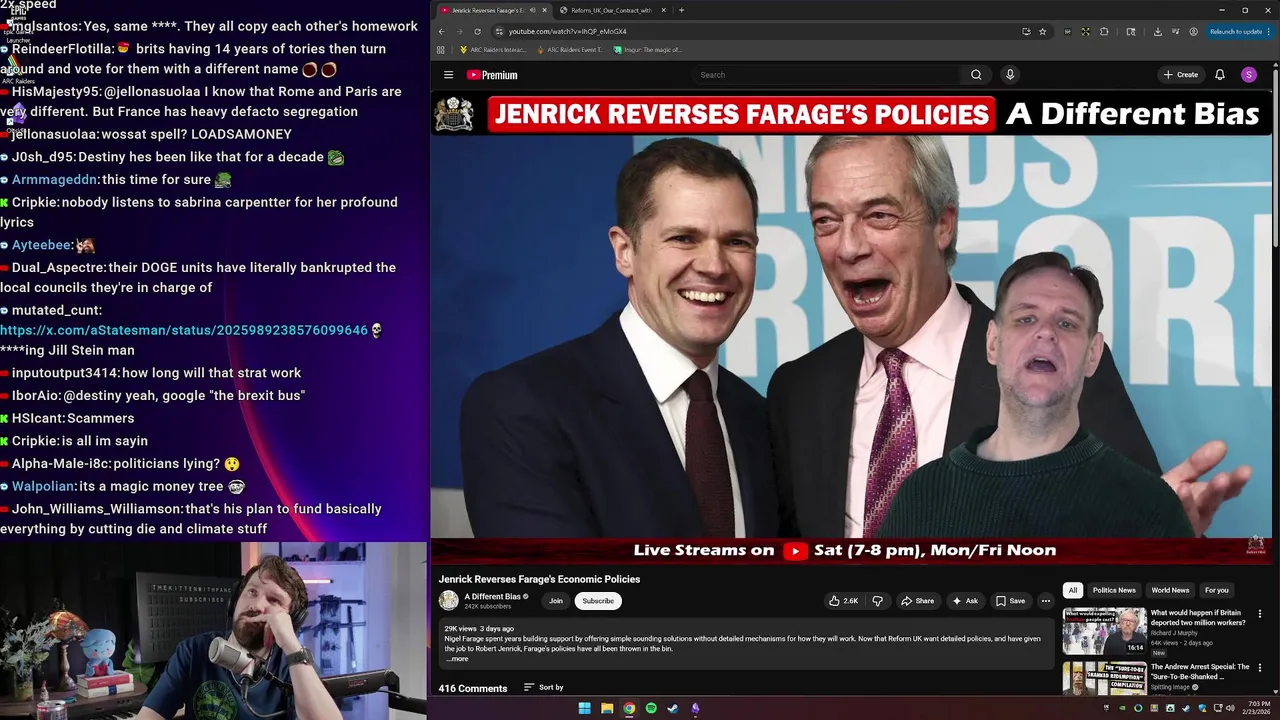Open File Explorer from taskbar
Image resolution: width=1280 pixels, height=720 pixels.
click(x=607, y=708)
